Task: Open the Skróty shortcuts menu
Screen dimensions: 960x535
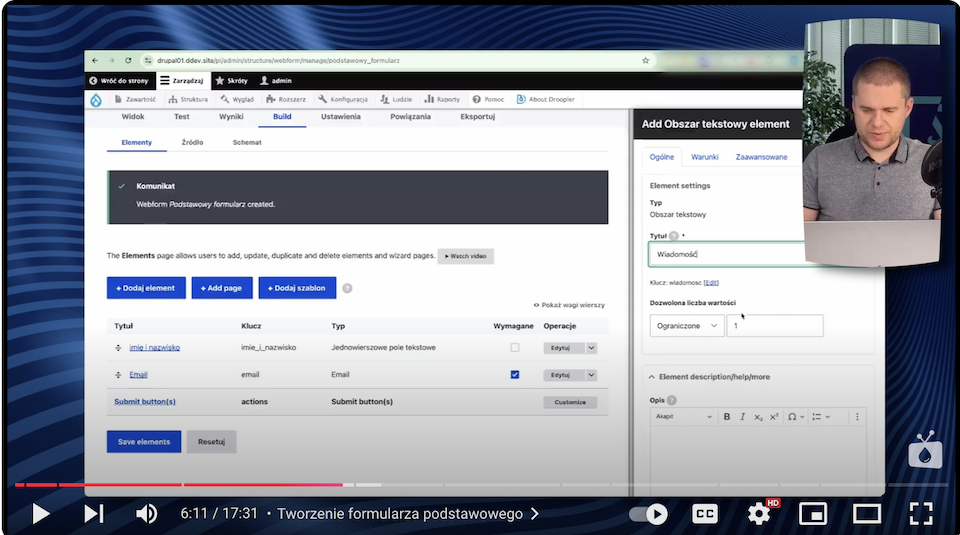Action: 231,81
